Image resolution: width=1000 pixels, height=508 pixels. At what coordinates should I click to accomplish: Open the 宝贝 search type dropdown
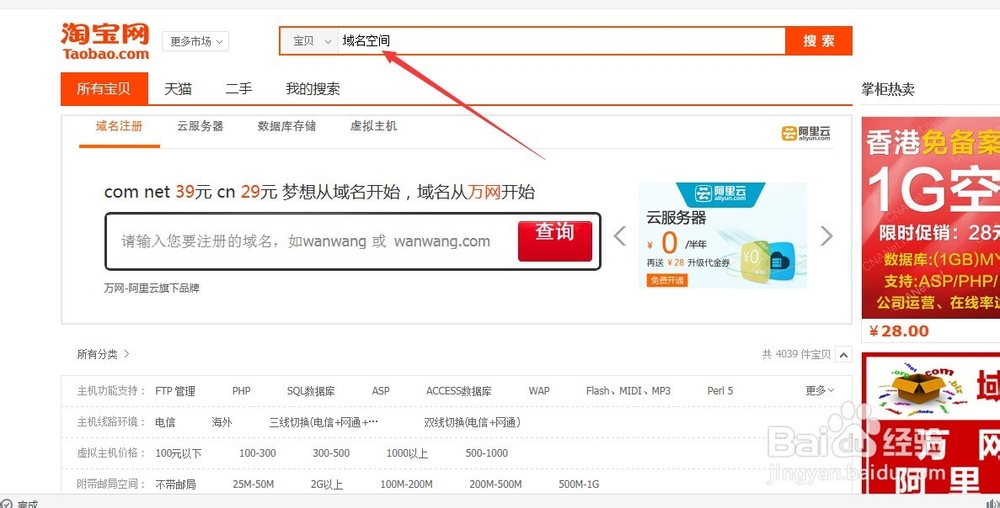[x=311, y=41]
